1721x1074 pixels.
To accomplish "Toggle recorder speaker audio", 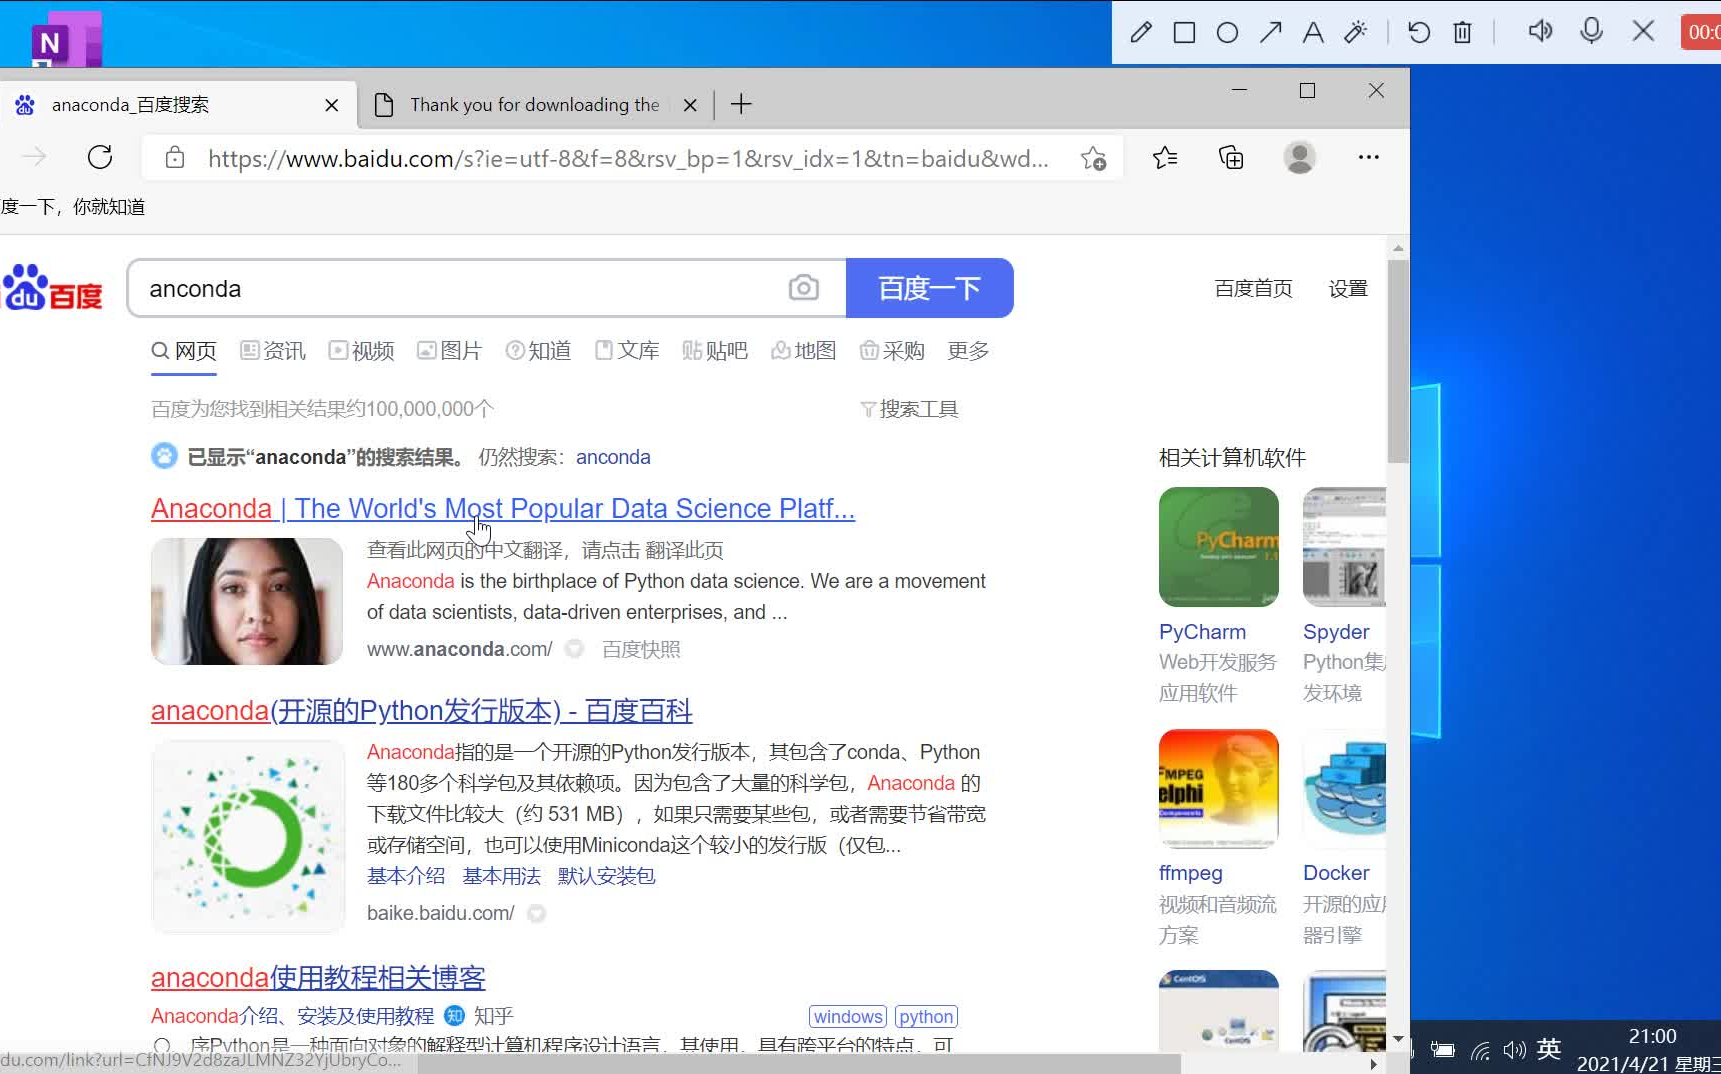I will point(1540,31).
